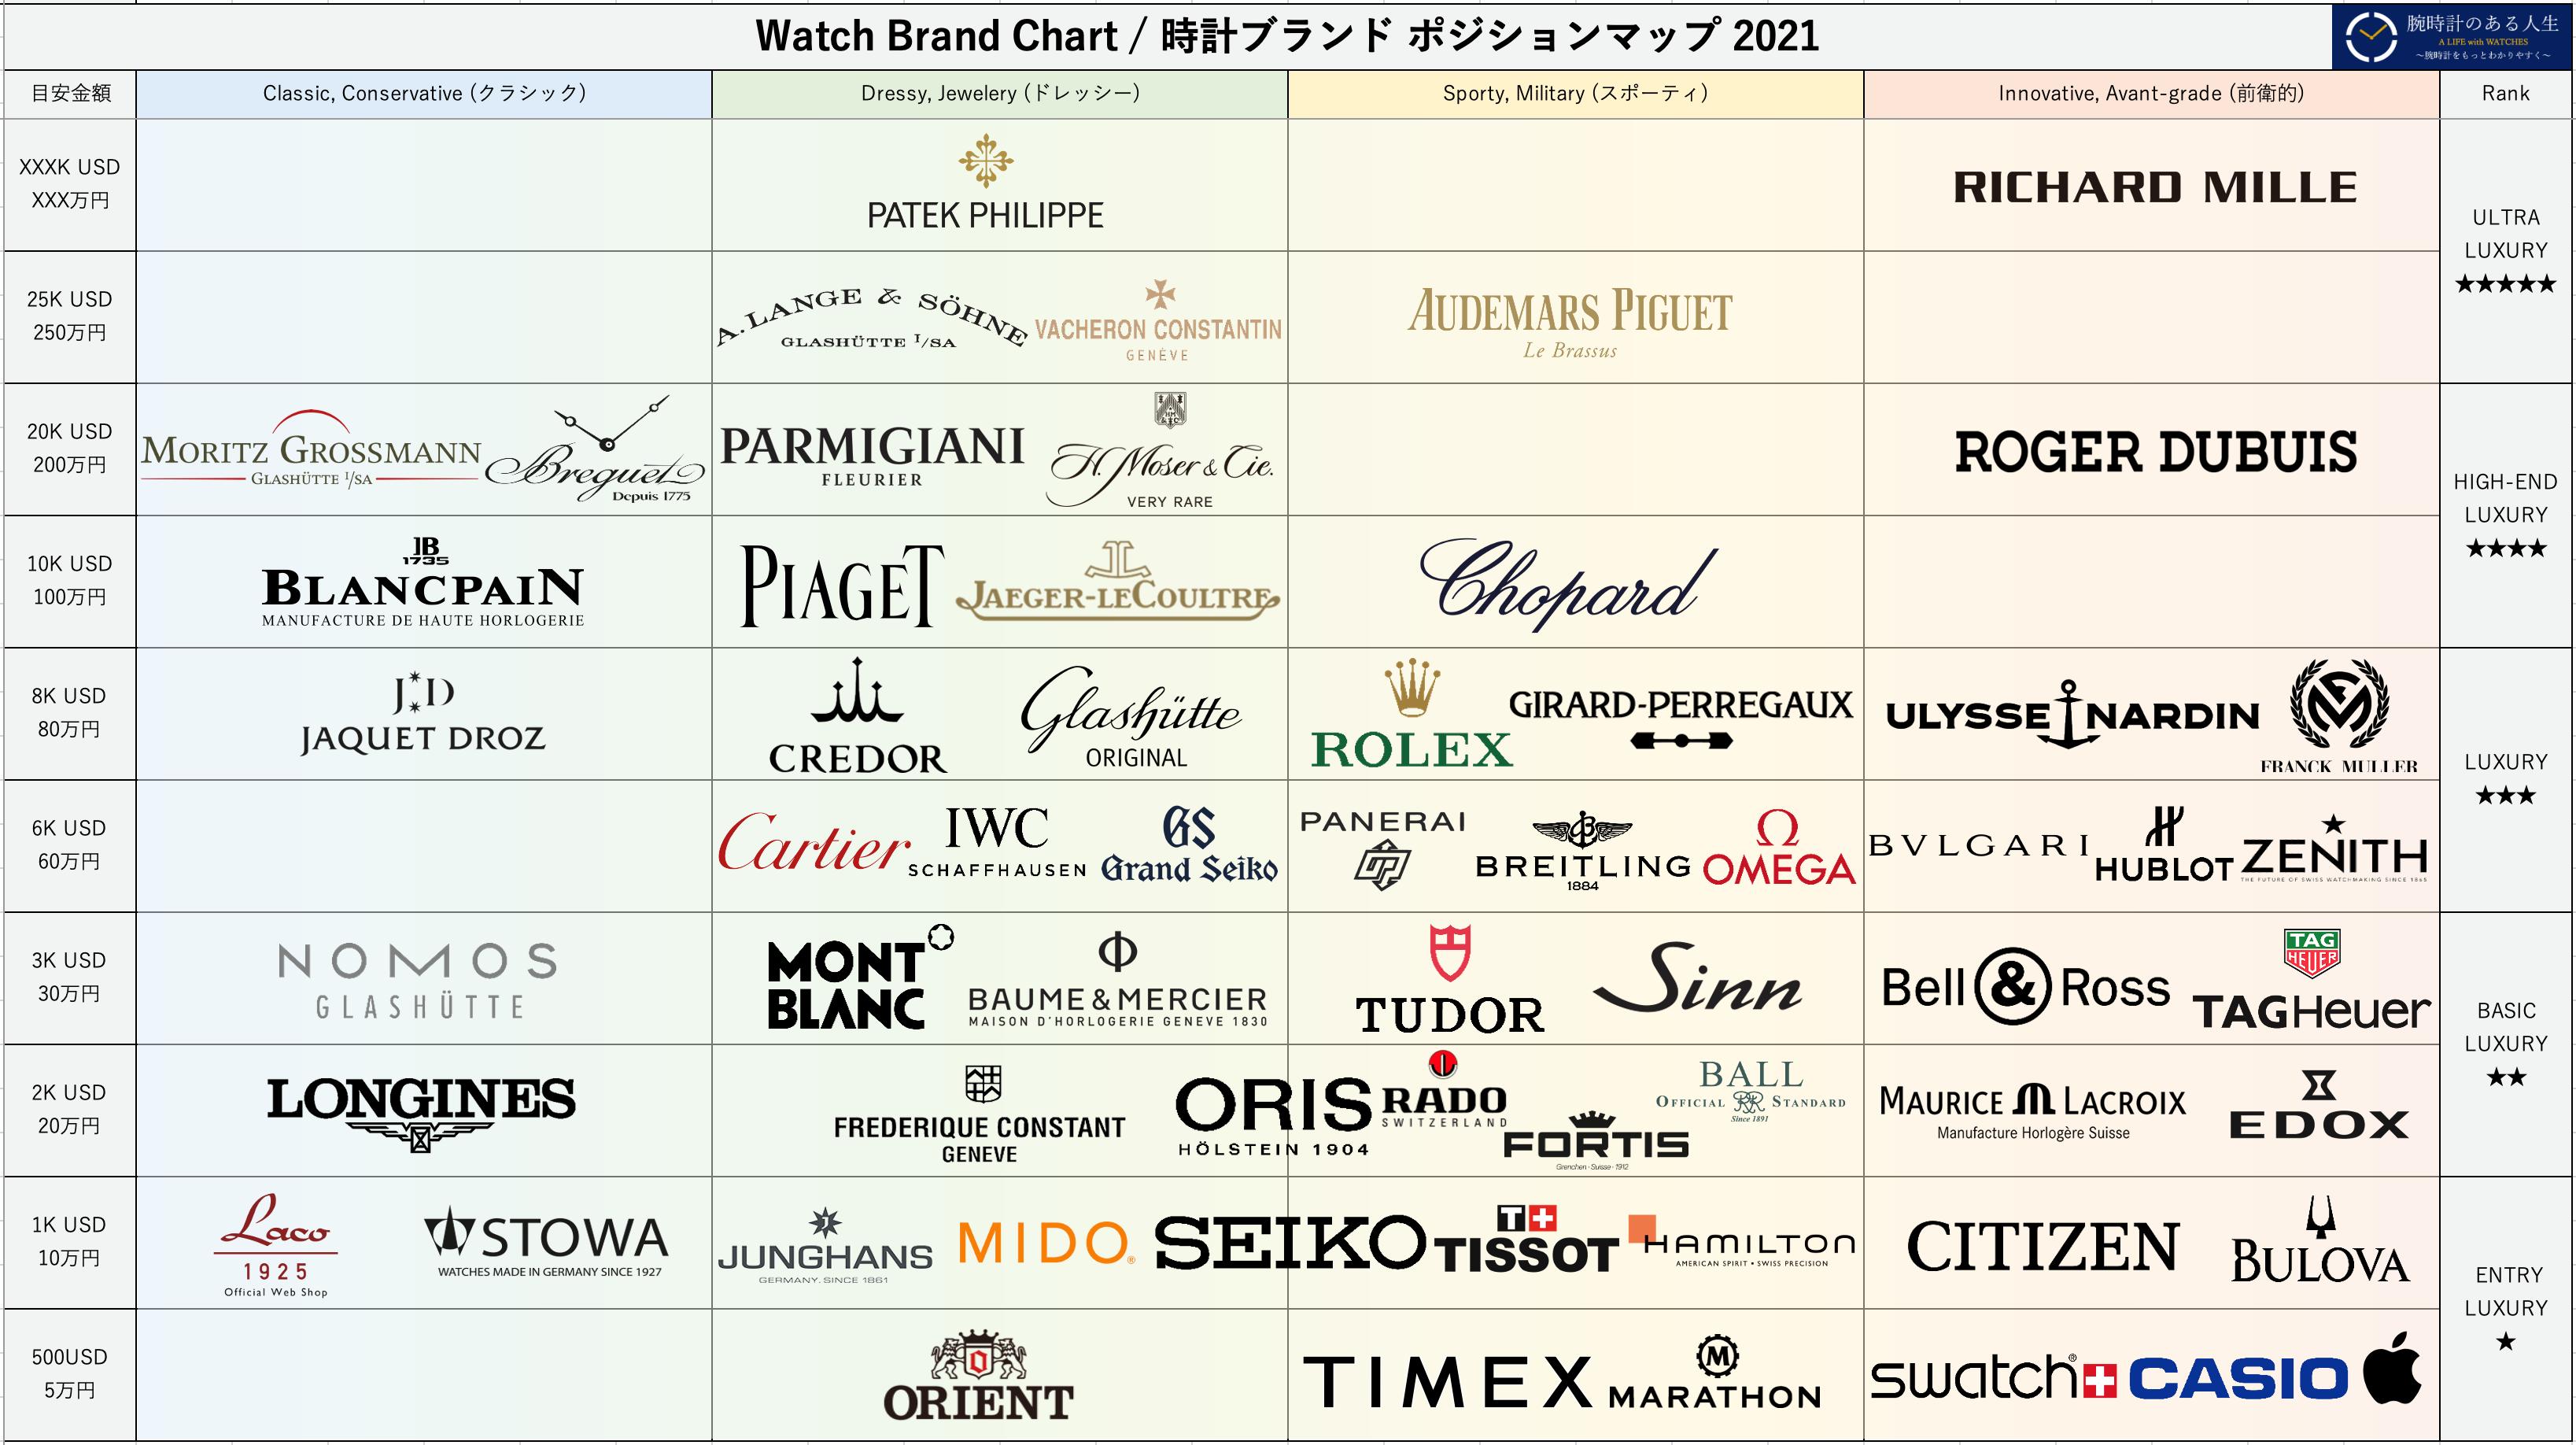Click the Franck Muller wreath emblem
Screen dimensions: 2576x1445
(x=2338, y=705)
